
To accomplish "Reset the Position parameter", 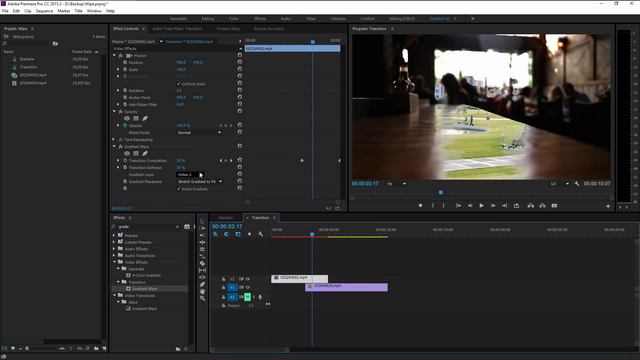I will pos(240,62).
